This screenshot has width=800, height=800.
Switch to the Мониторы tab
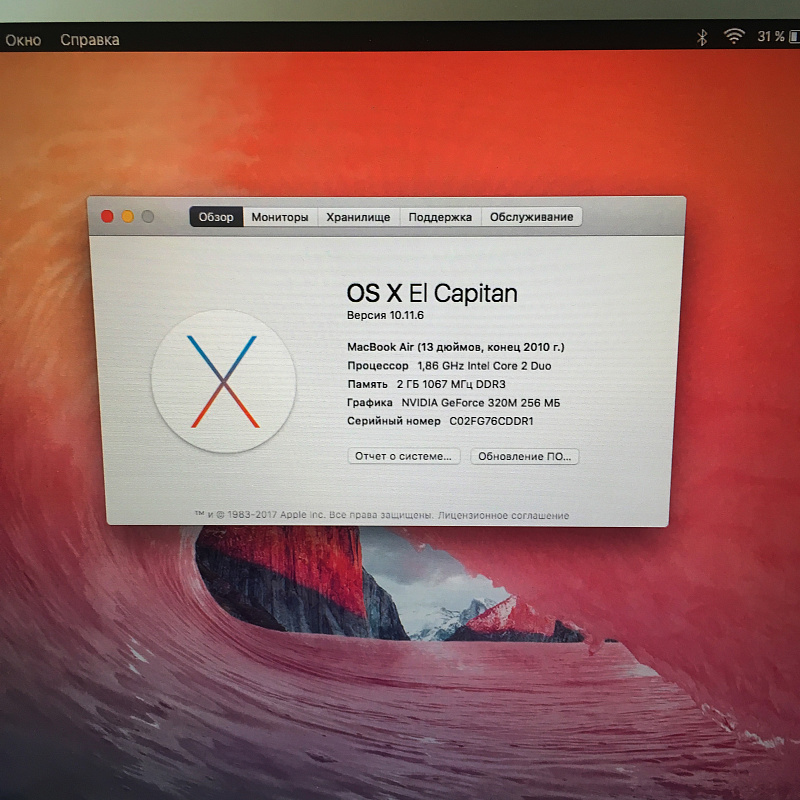pyautogui.click(x=280, y=217)
